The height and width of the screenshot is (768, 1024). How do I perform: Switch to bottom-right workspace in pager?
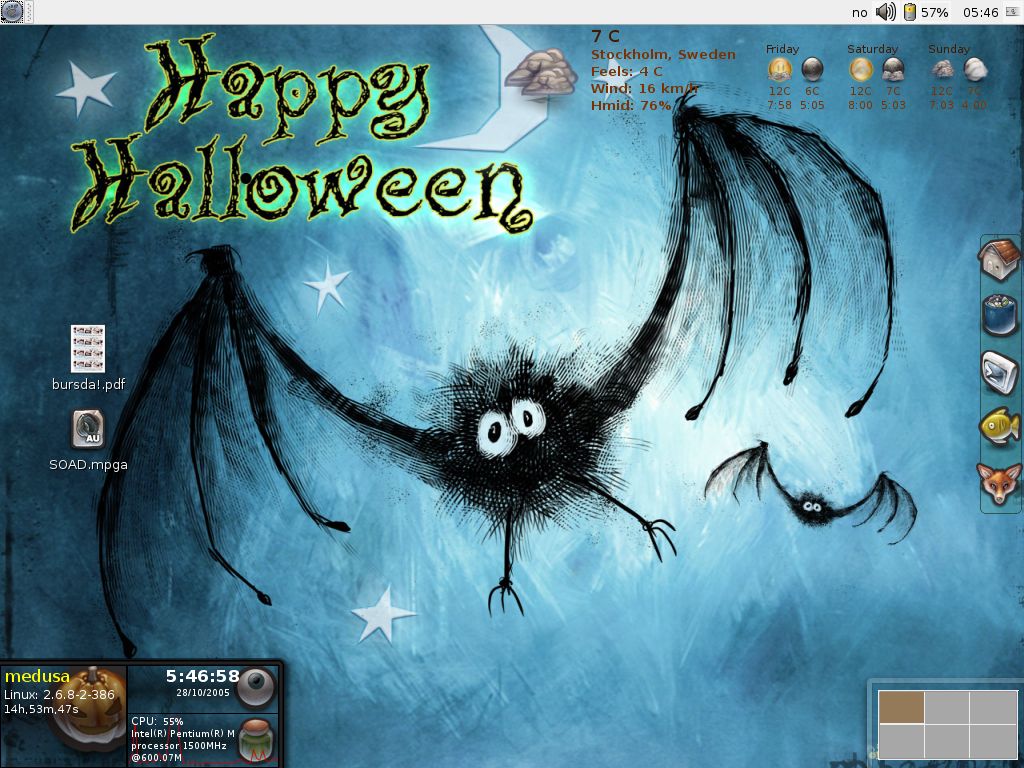pos(993,741)
